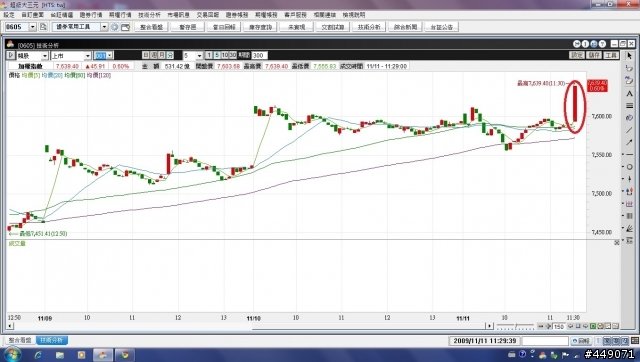The width and height of the screenshot is (640, 362).
Task: Click the 暫存區 toolbar button
Action: point(188,27)
